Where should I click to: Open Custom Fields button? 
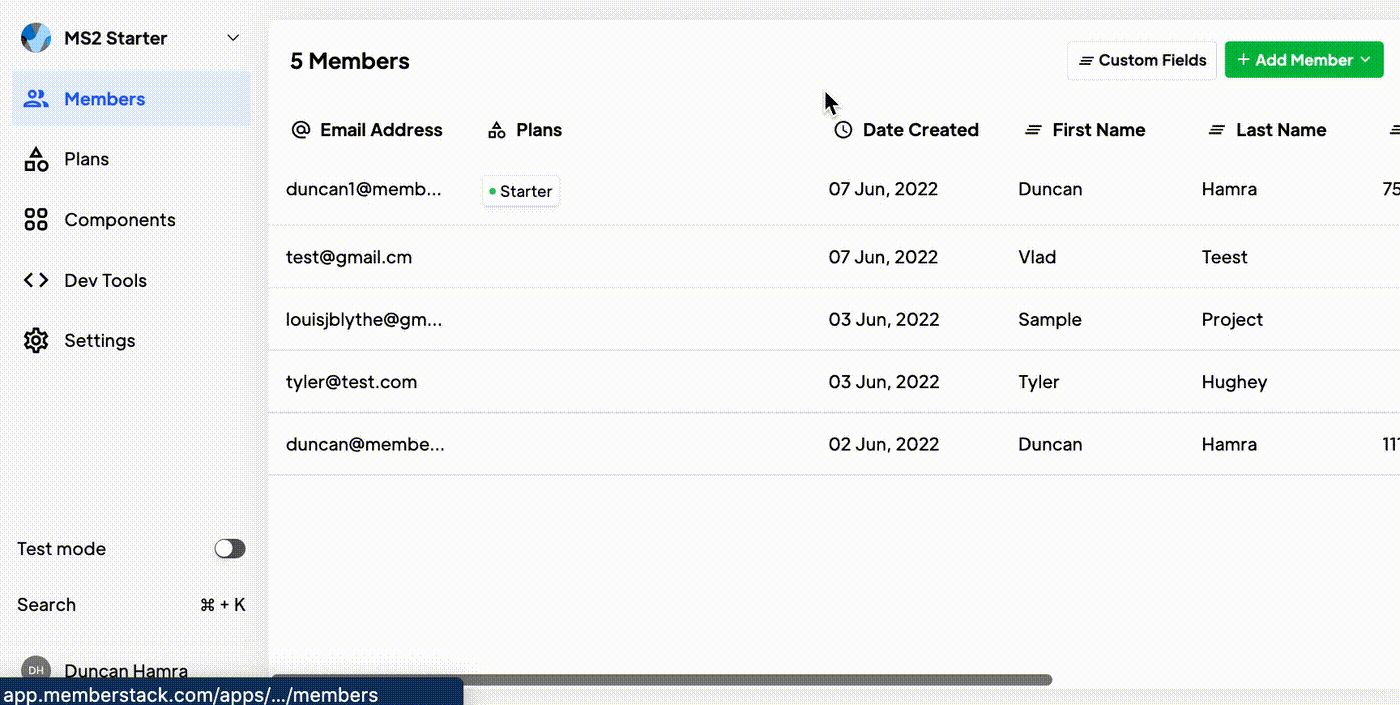[1142, 60]
